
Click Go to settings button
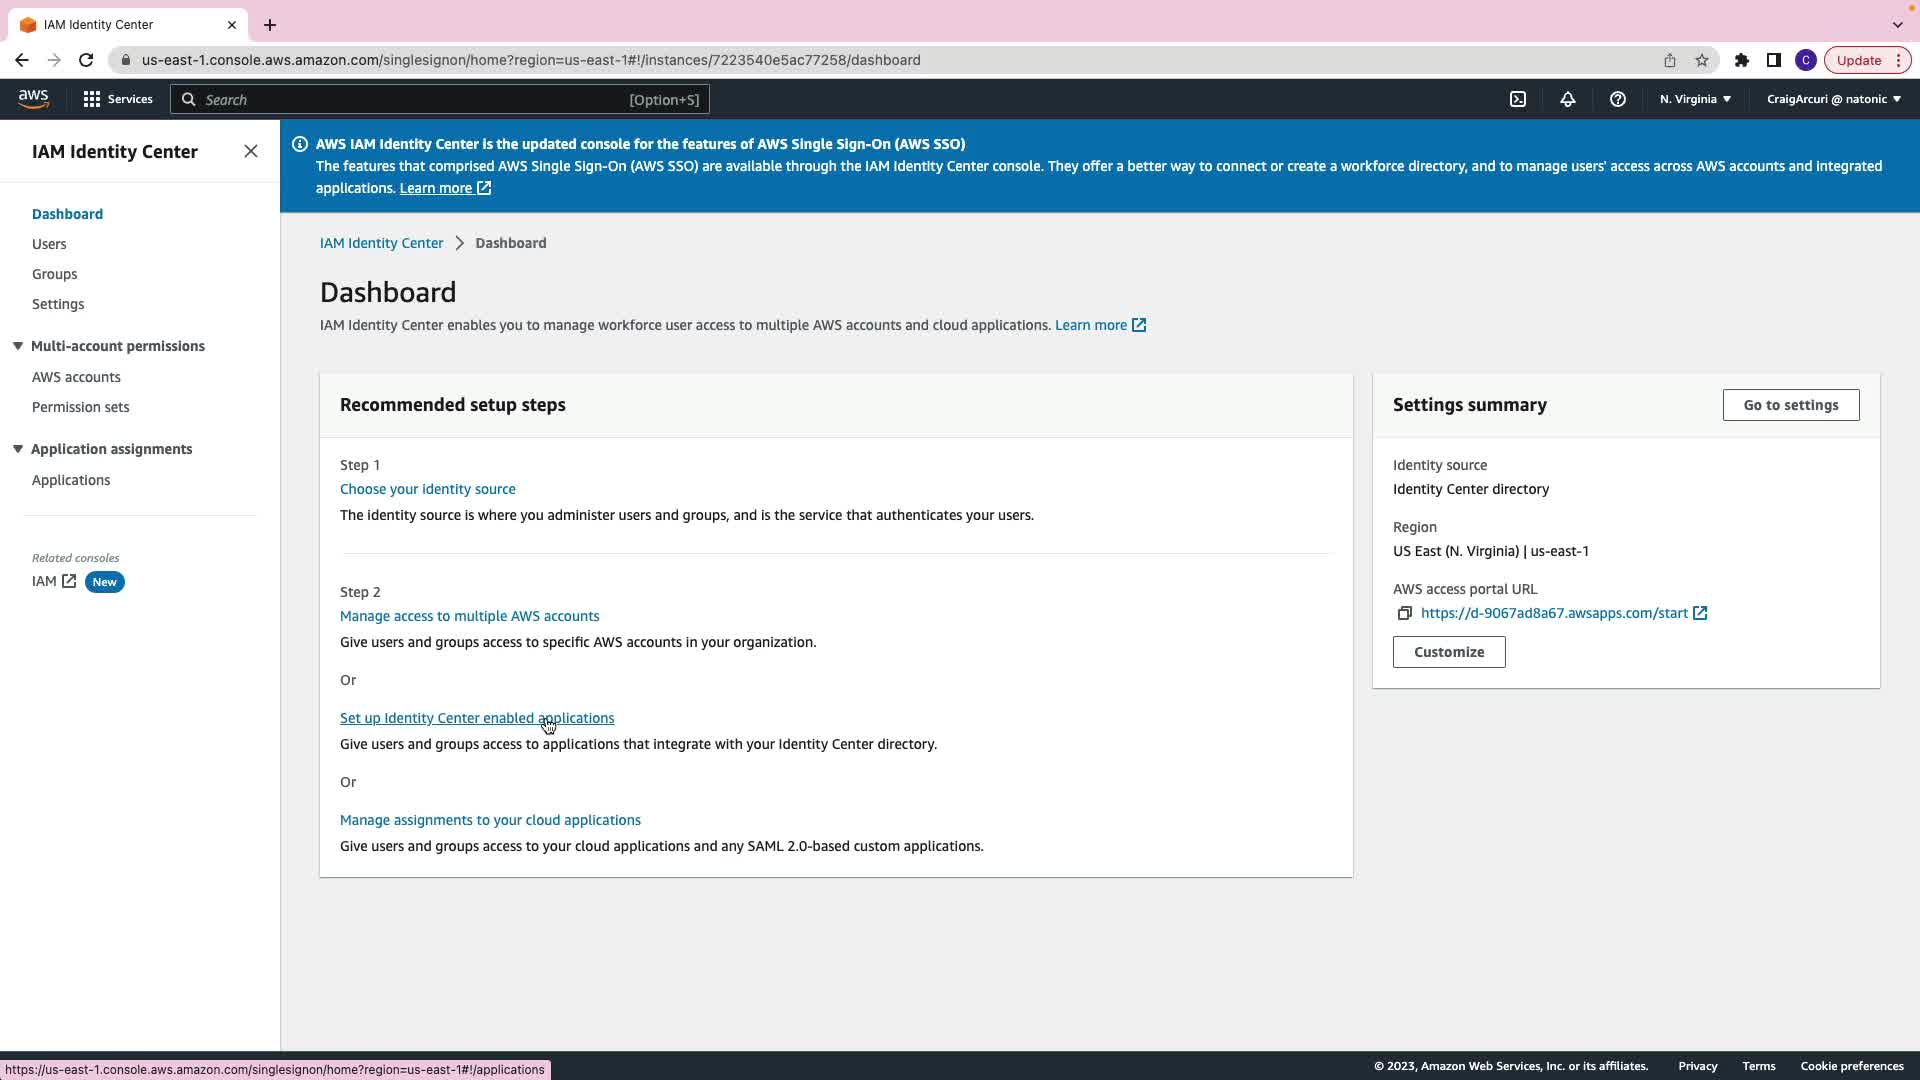pyautogui.click(x=1790, y=405)
